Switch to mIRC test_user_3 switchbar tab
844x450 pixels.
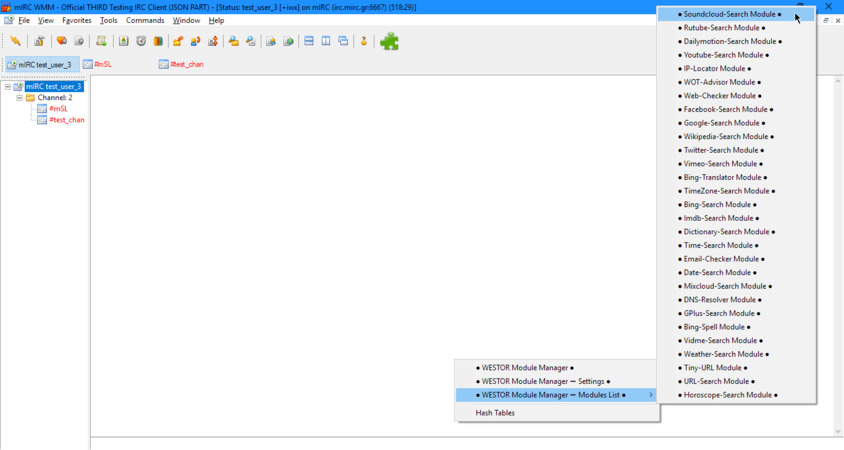(42, 65)
